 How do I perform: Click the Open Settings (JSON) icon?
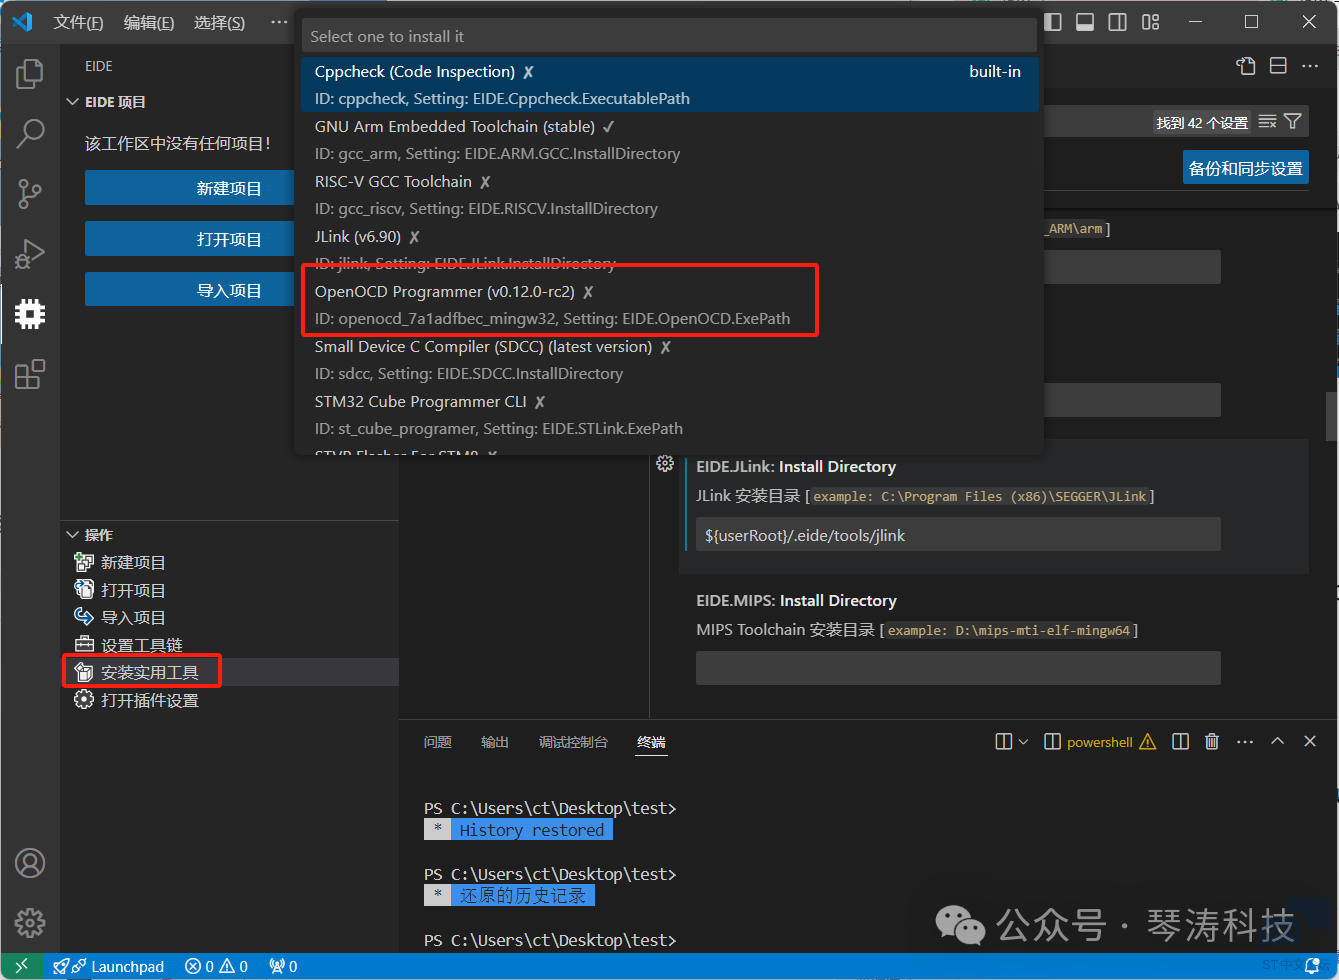[1246, 66]
